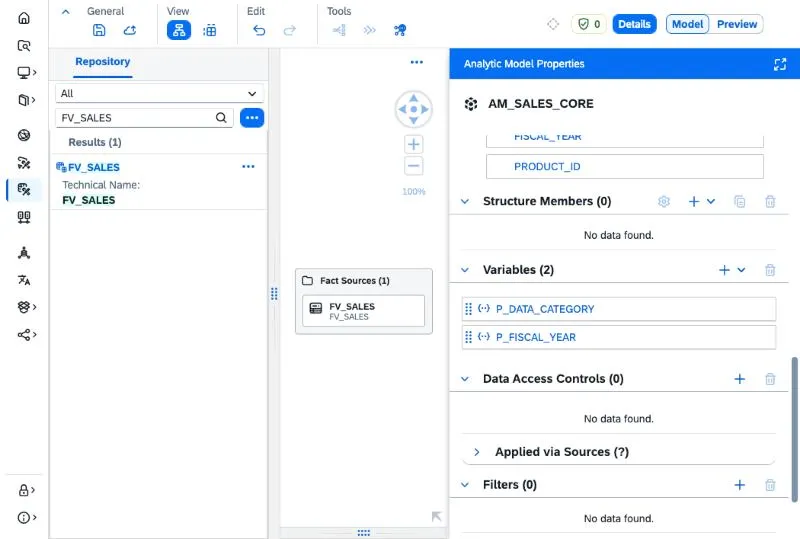
Task: Select the FV_SALES fact source node
Action: (x=363, y=311)
